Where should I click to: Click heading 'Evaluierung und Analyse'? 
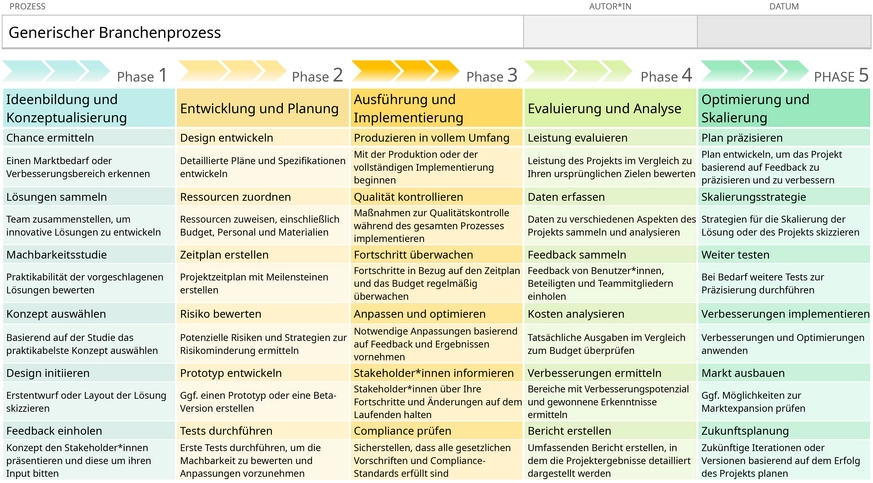[610, 108]
